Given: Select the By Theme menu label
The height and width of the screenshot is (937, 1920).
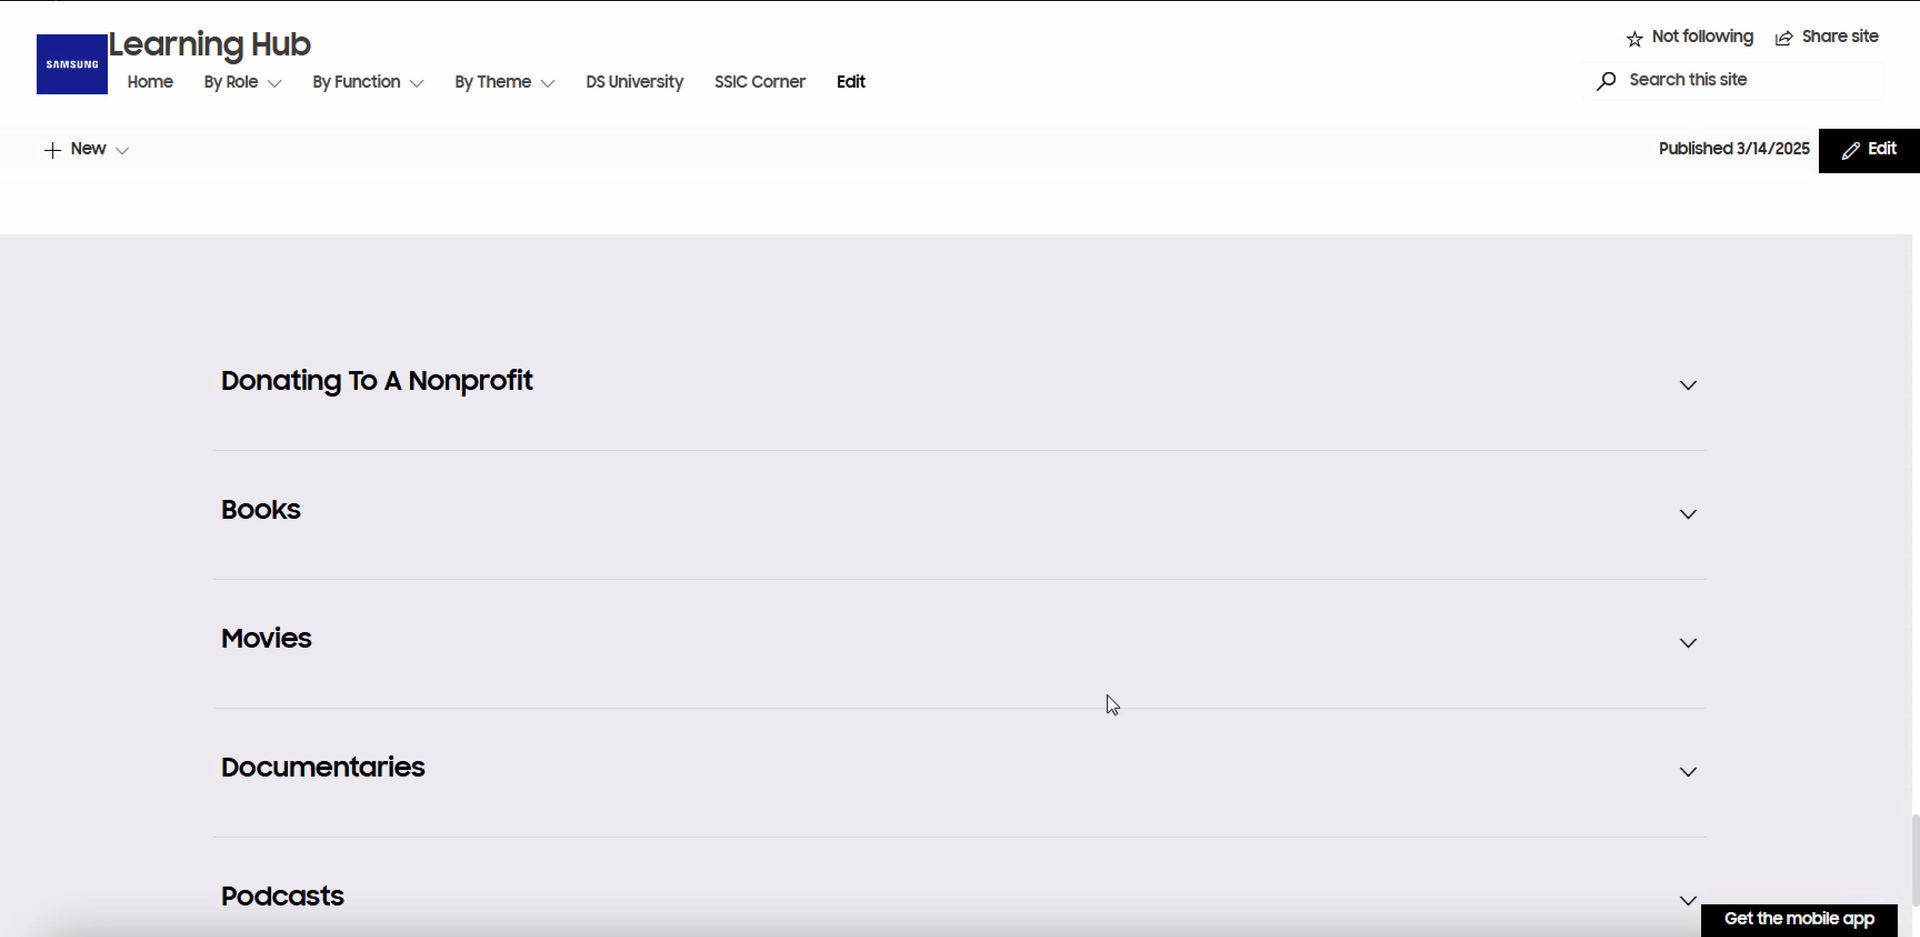Looking at the screenshot, I should tap(493, 82).
